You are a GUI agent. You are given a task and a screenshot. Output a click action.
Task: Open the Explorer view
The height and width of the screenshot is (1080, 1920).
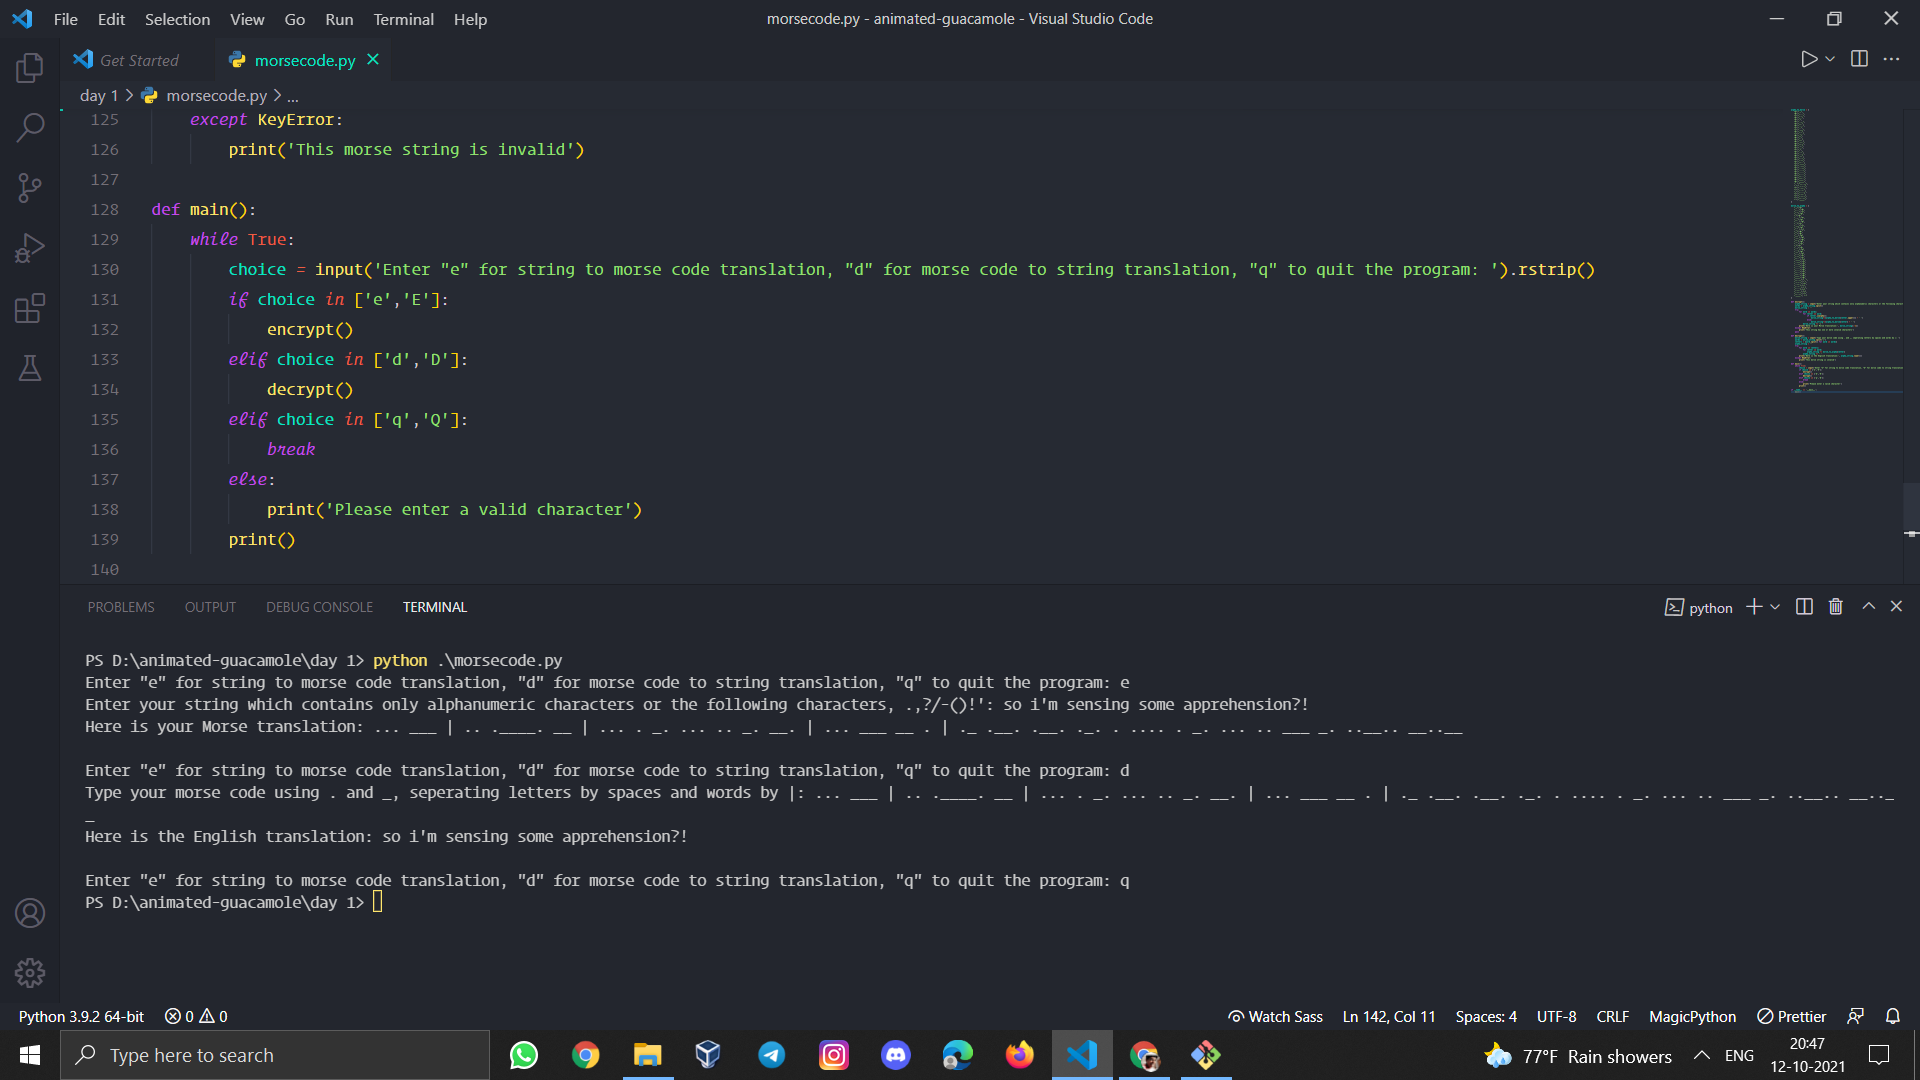[29, 67]
